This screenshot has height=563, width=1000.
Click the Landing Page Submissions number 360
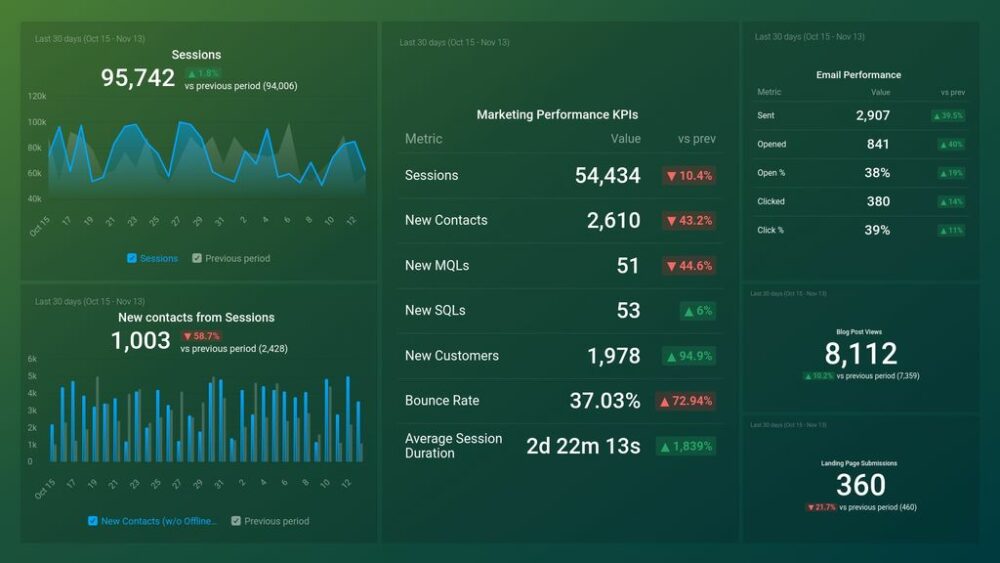(x=860, y=485)
